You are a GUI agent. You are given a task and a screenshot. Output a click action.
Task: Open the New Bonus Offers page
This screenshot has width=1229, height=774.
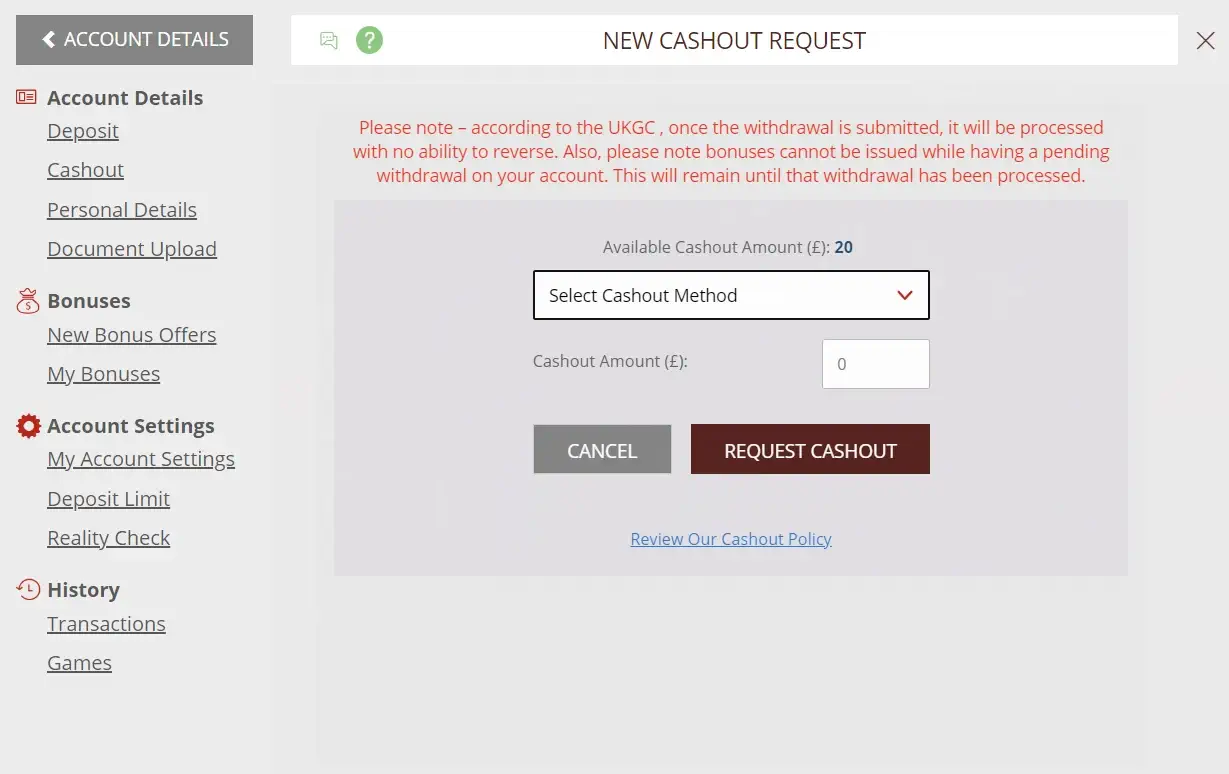point(131,335)
